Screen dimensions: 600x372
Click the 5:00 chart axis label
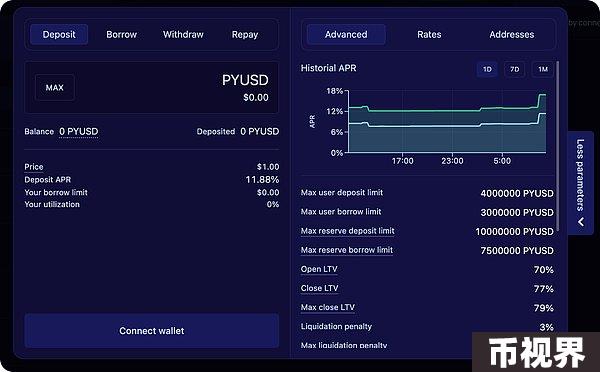point(502,161)
